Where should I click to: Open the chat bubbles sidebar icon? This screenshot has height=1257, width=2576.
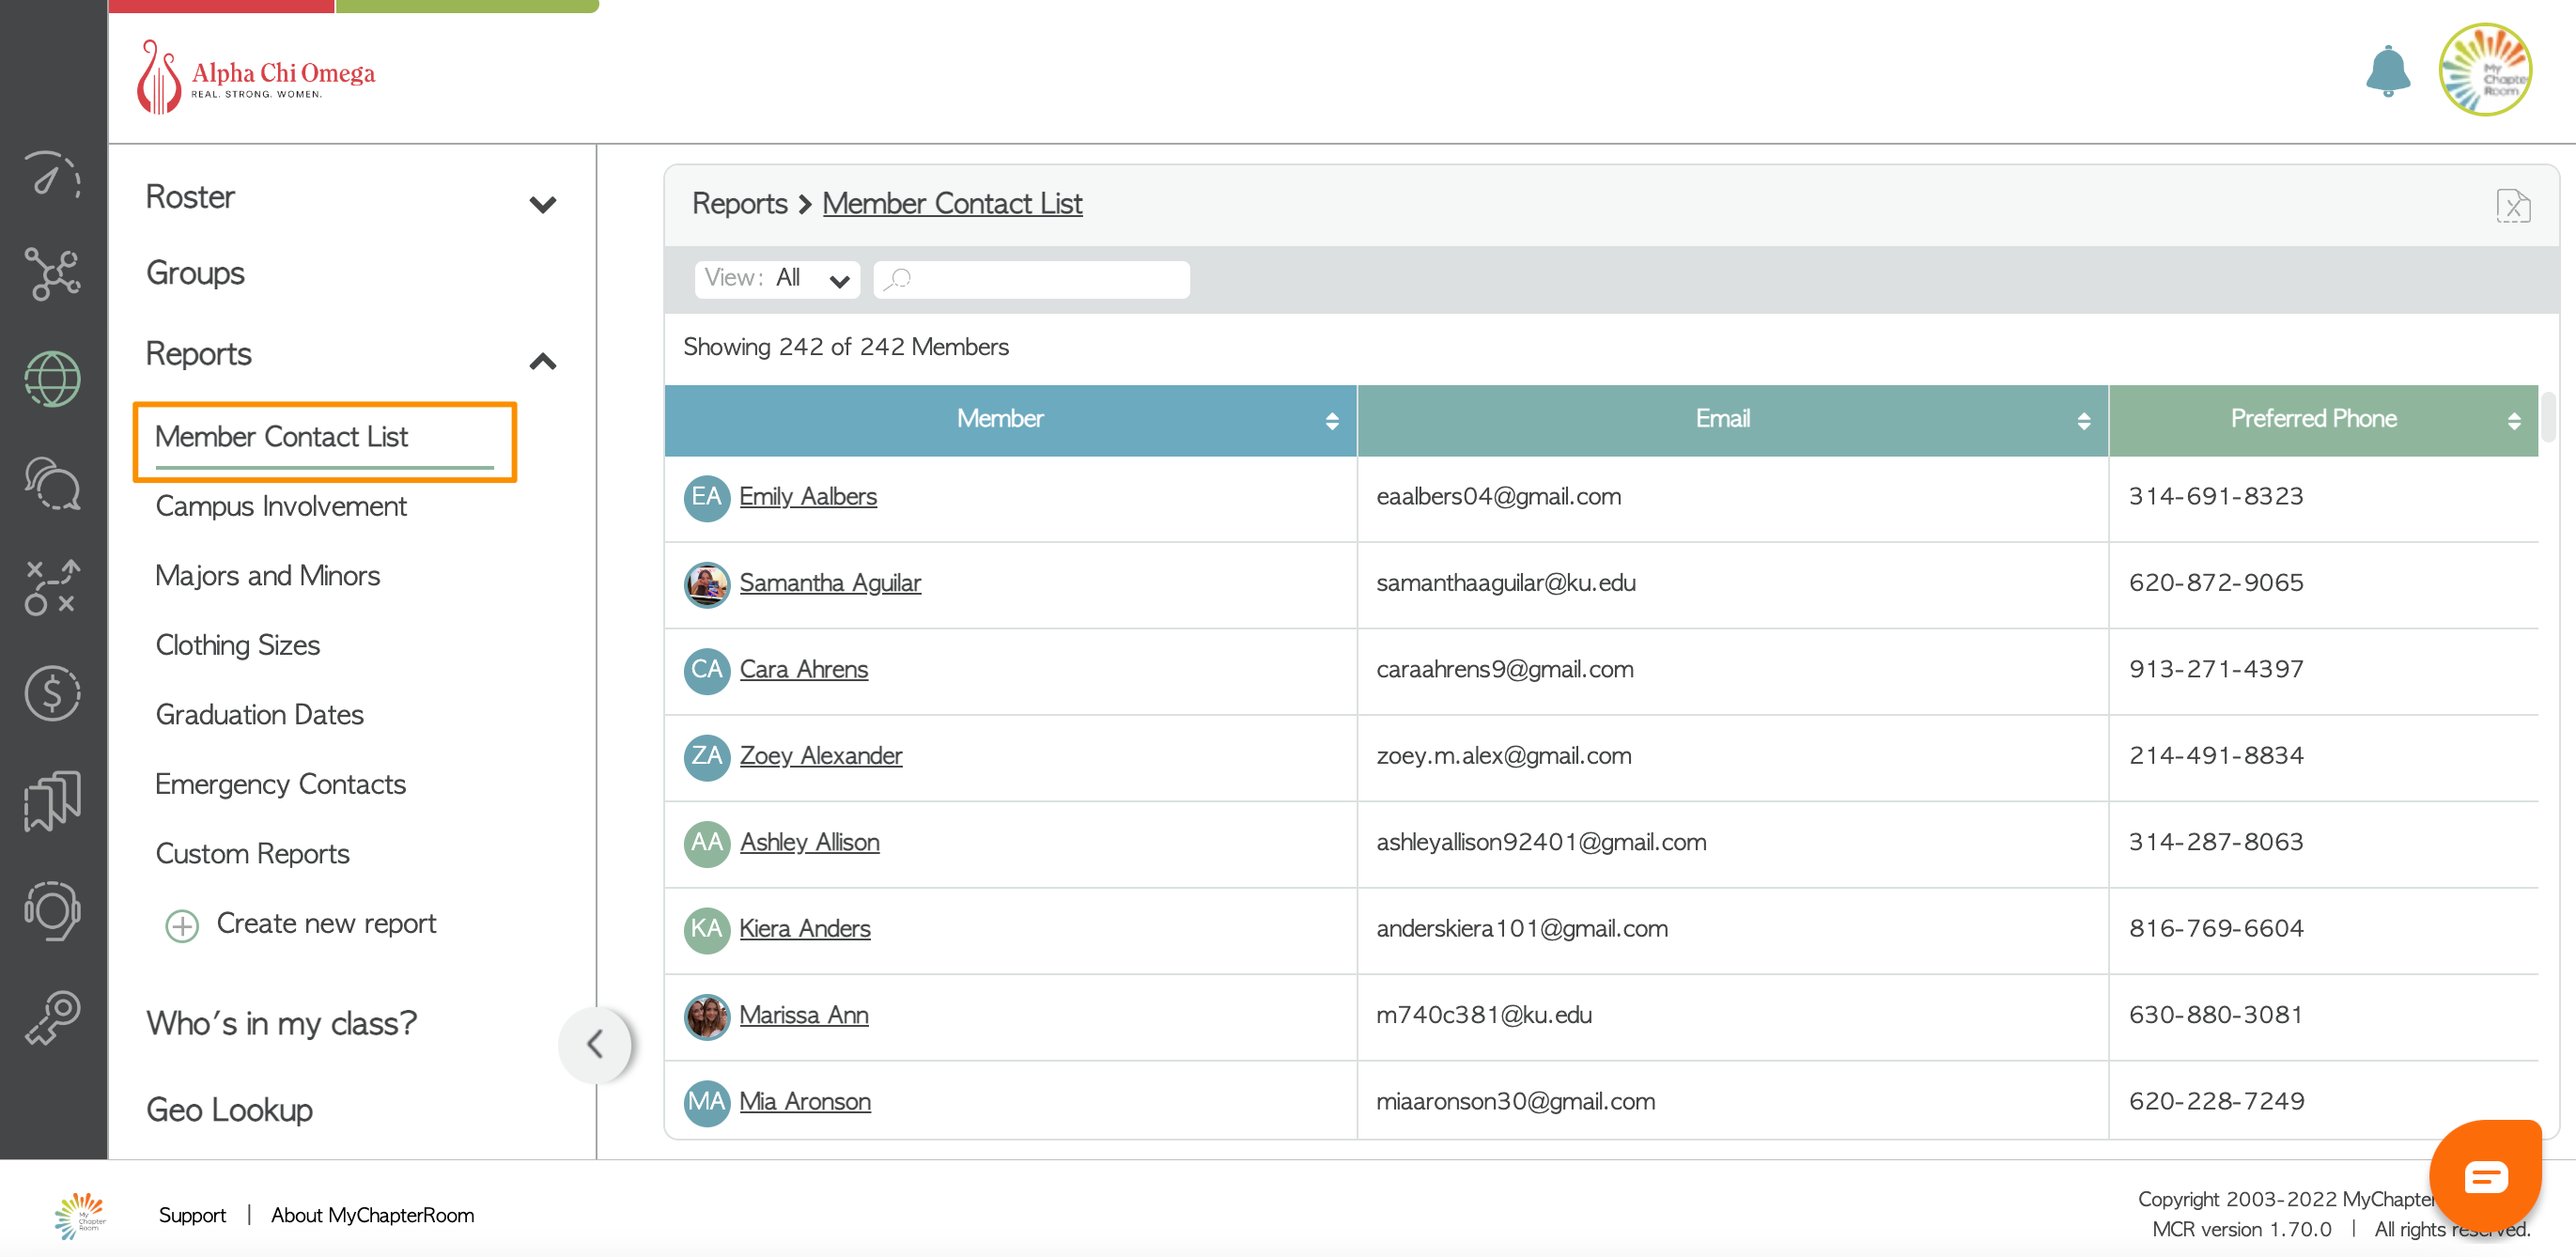pos(52,484)
